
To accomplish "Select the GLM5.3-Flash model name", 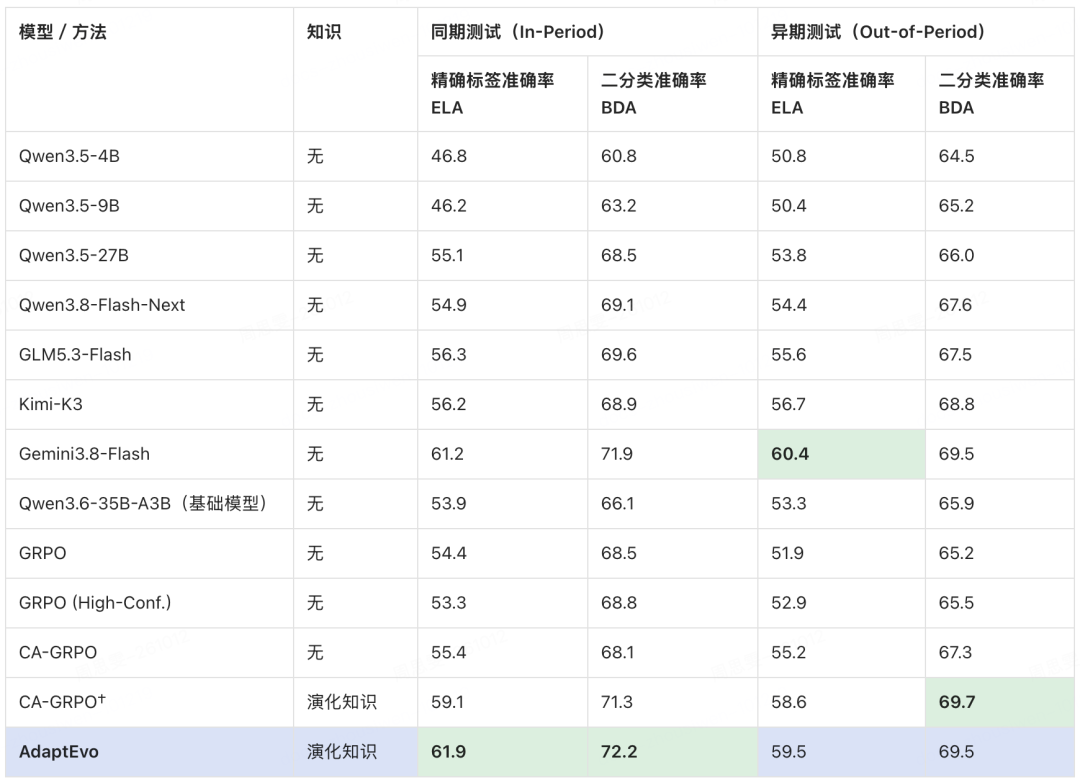I will (x=75, y=355).
